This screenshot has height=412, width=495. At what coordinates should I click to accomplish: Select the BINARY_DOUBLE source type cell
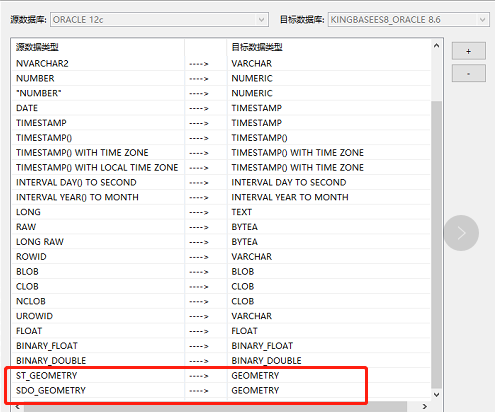click(51, 361)
